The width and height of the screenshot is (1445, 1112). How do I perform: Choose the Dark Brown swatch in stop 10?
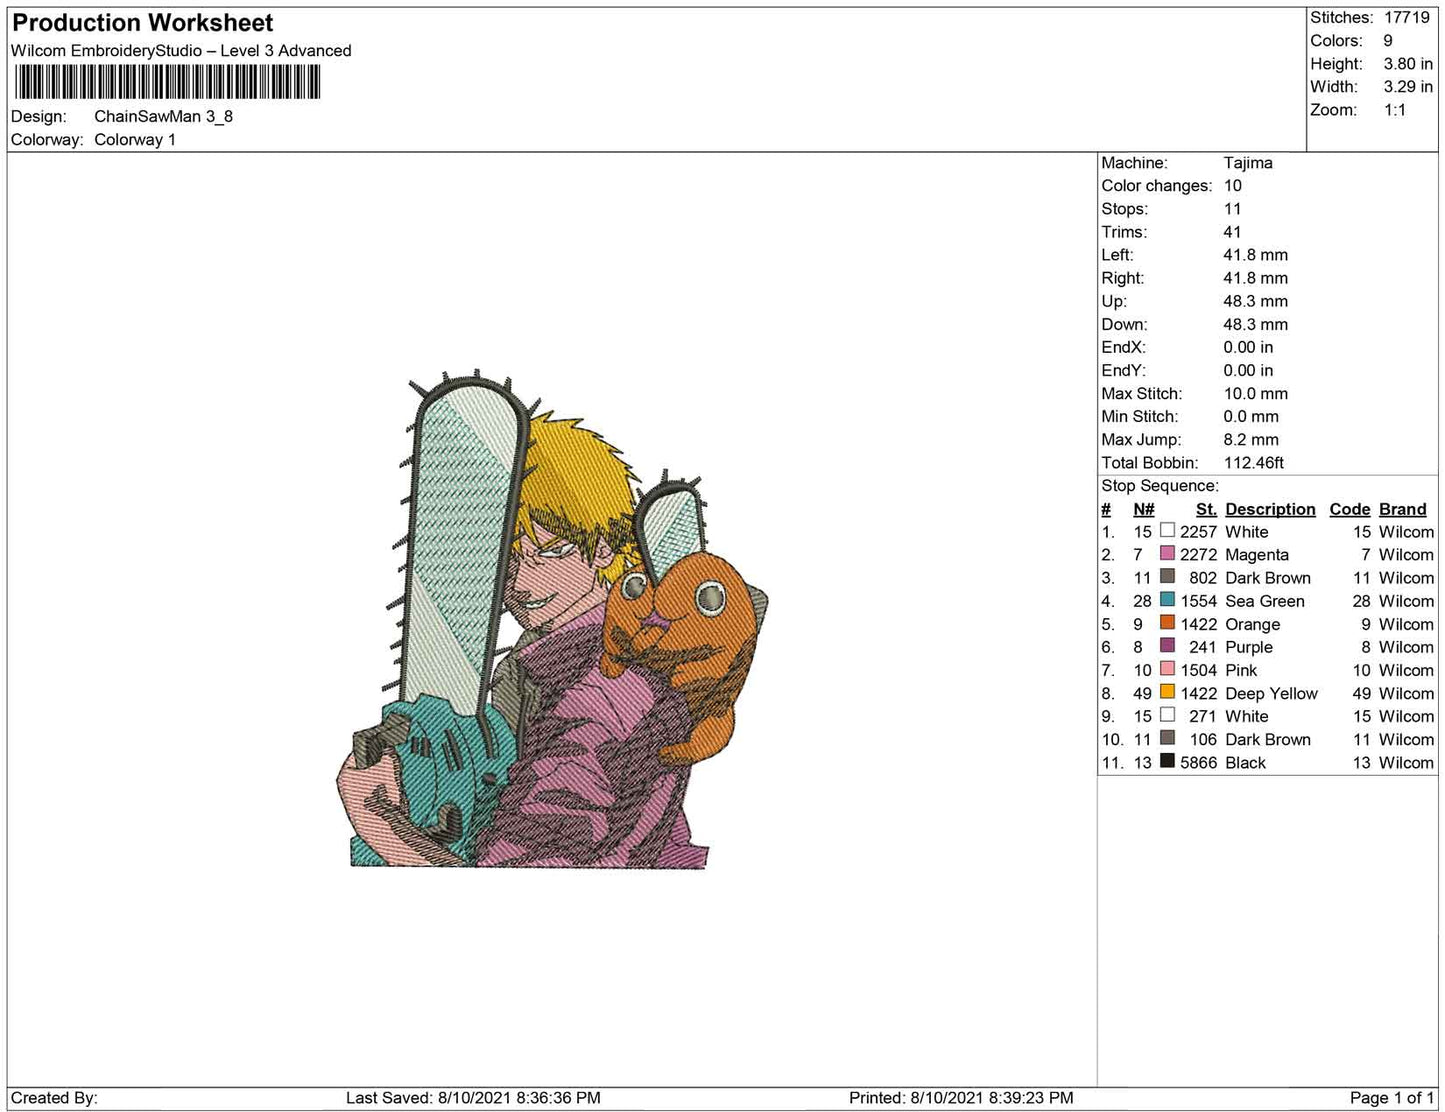[x=1167, y=738]
